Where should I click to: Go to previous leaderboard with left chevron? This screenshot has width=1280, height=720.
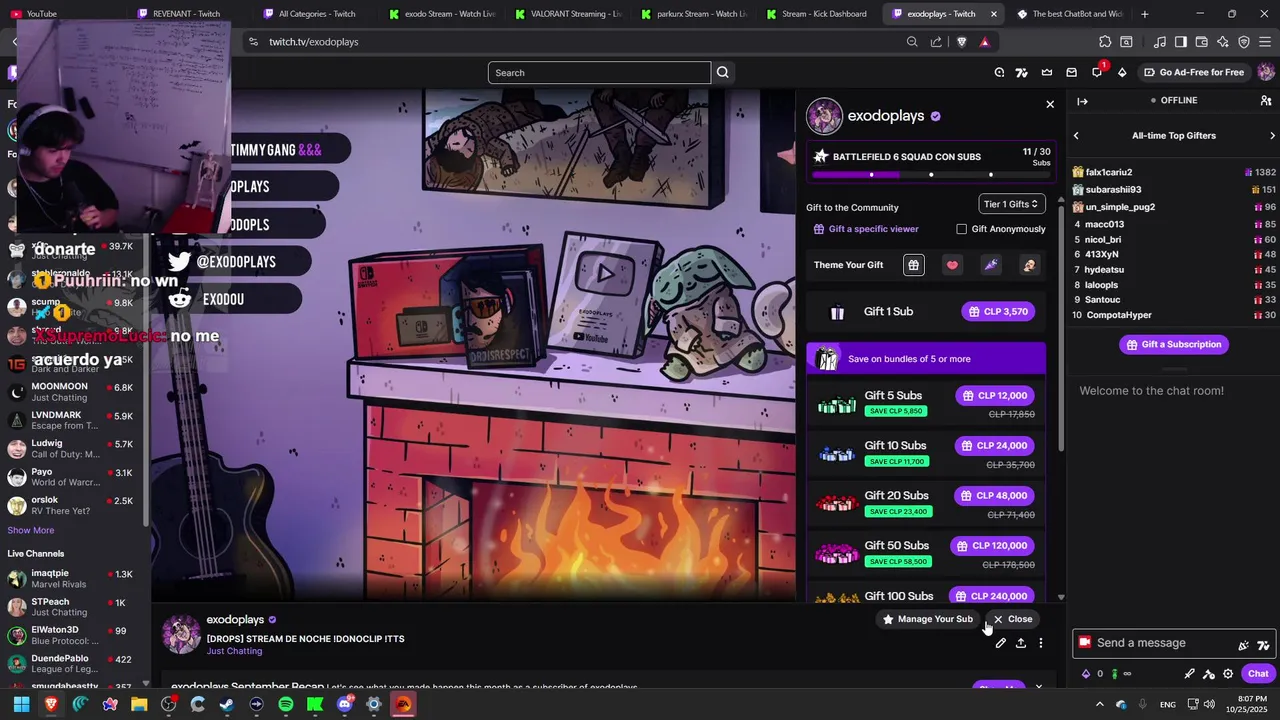click(1076, 135)
